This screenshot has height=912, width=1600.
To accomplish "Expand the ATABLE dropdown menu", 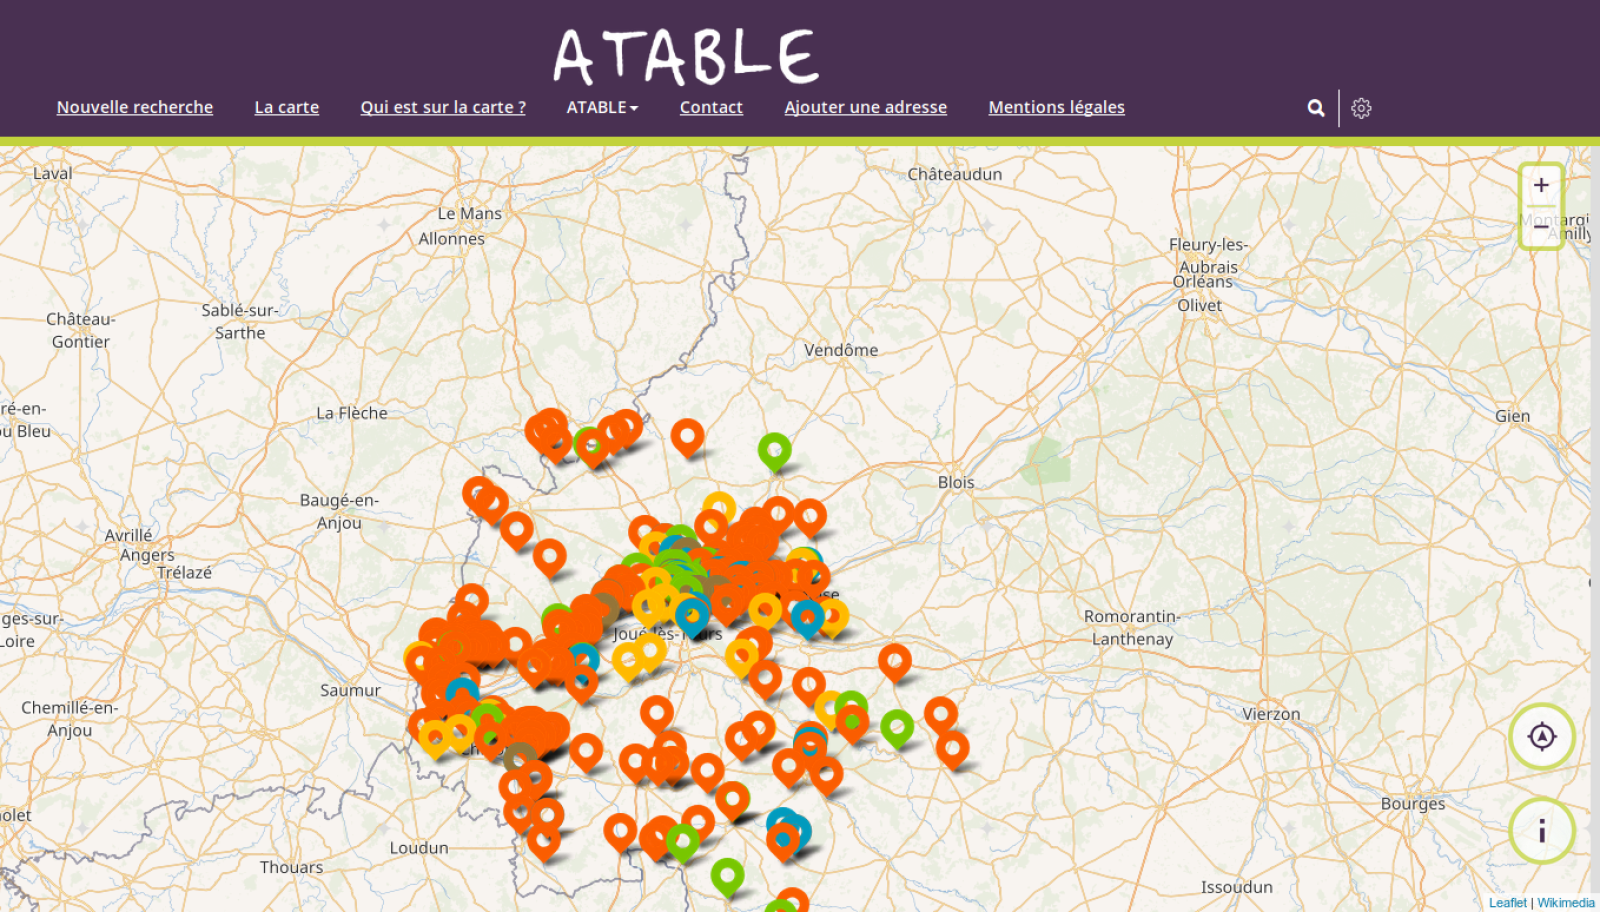I will tap(602, 107).
